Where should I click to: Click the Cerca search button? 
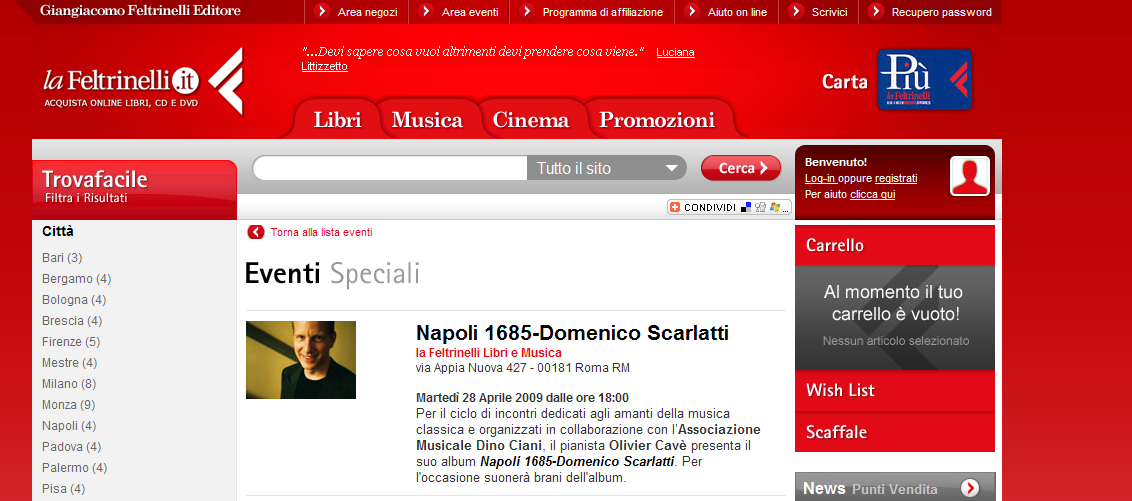click(741, 168)
